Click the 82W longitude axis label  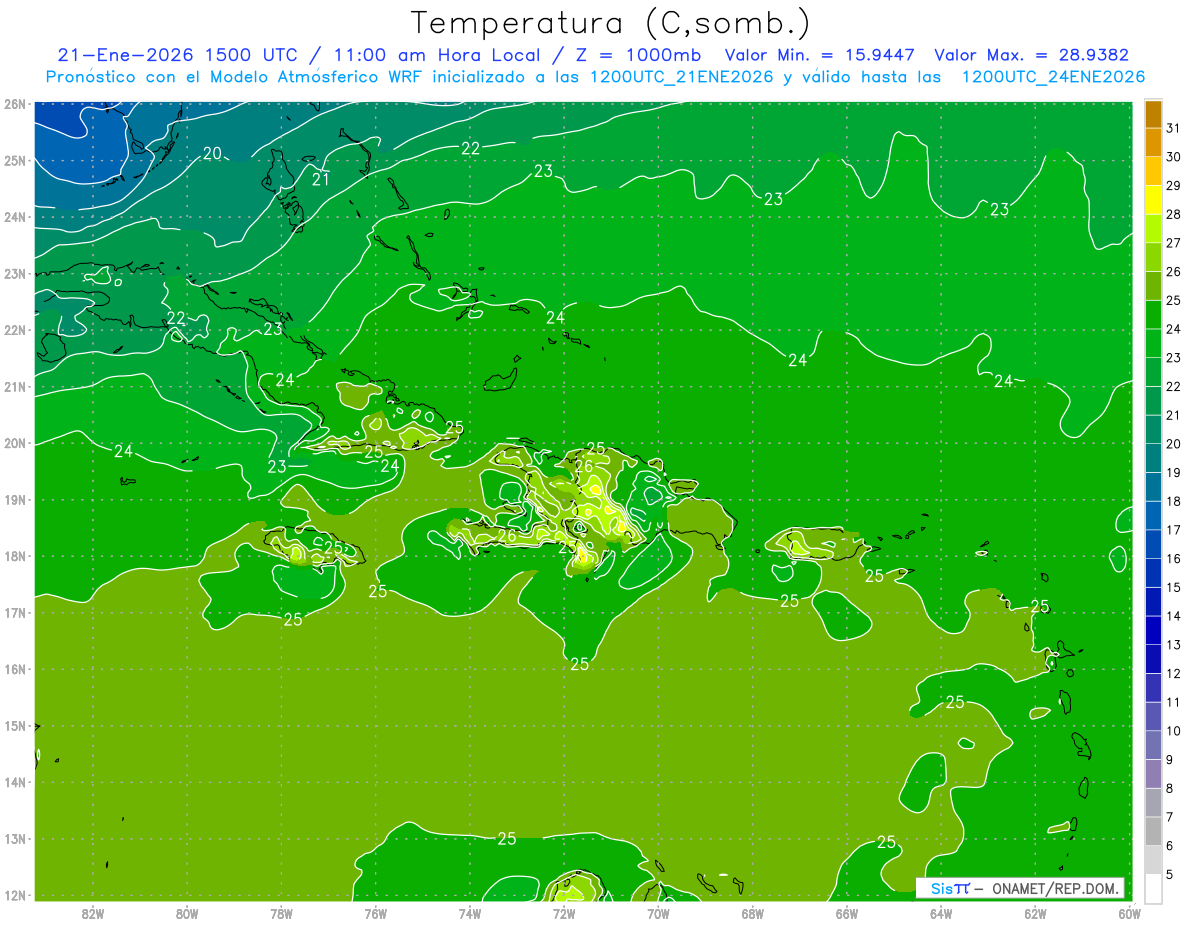92,913
